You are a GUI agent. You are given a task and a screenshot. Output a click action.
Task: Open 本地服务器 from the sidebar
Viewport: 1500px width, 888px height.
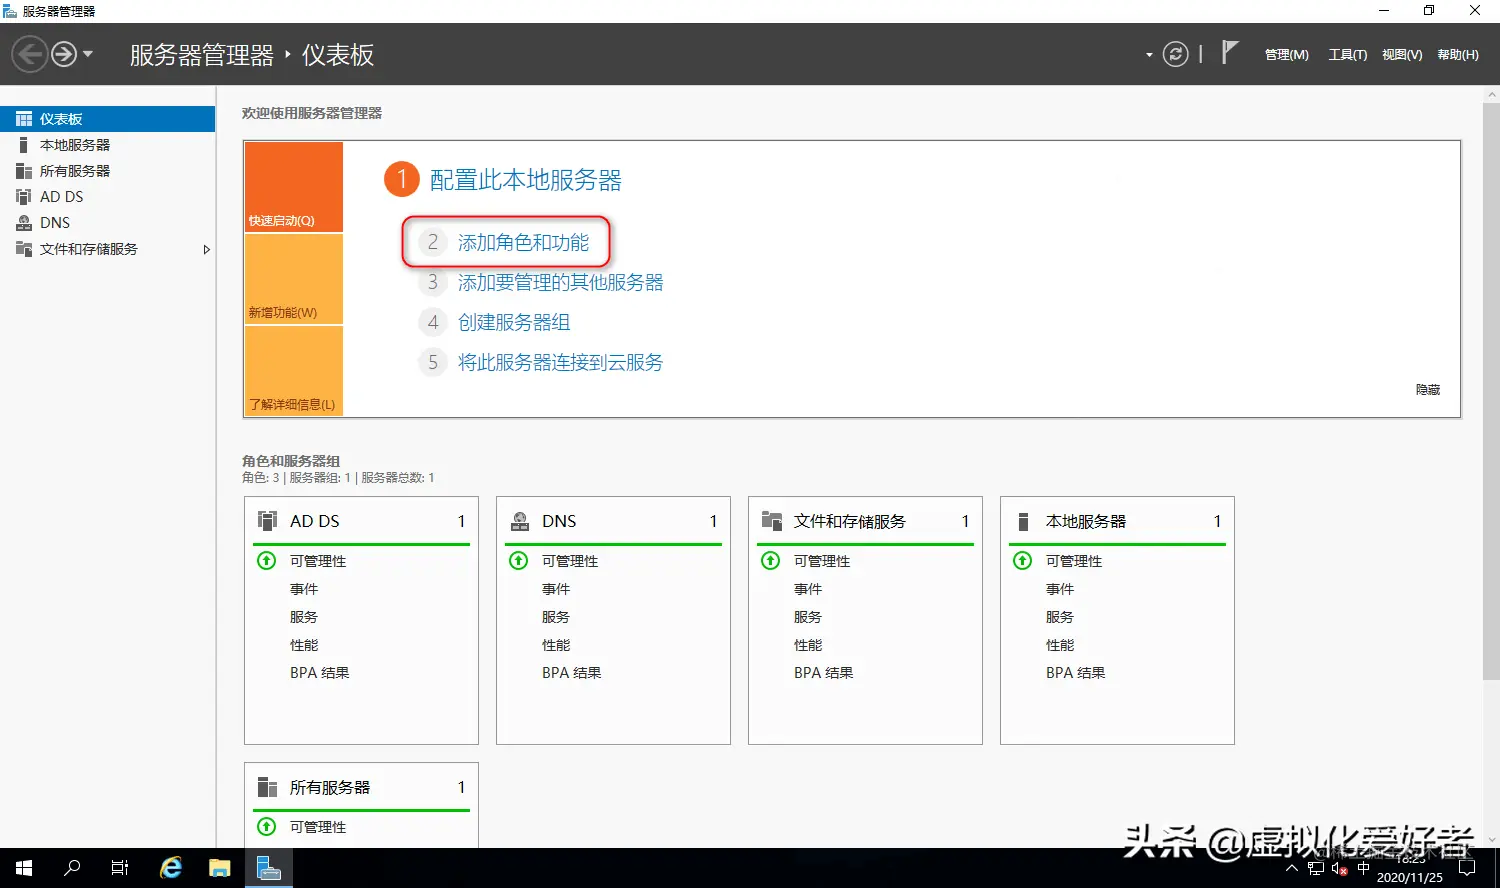point(75,144)
